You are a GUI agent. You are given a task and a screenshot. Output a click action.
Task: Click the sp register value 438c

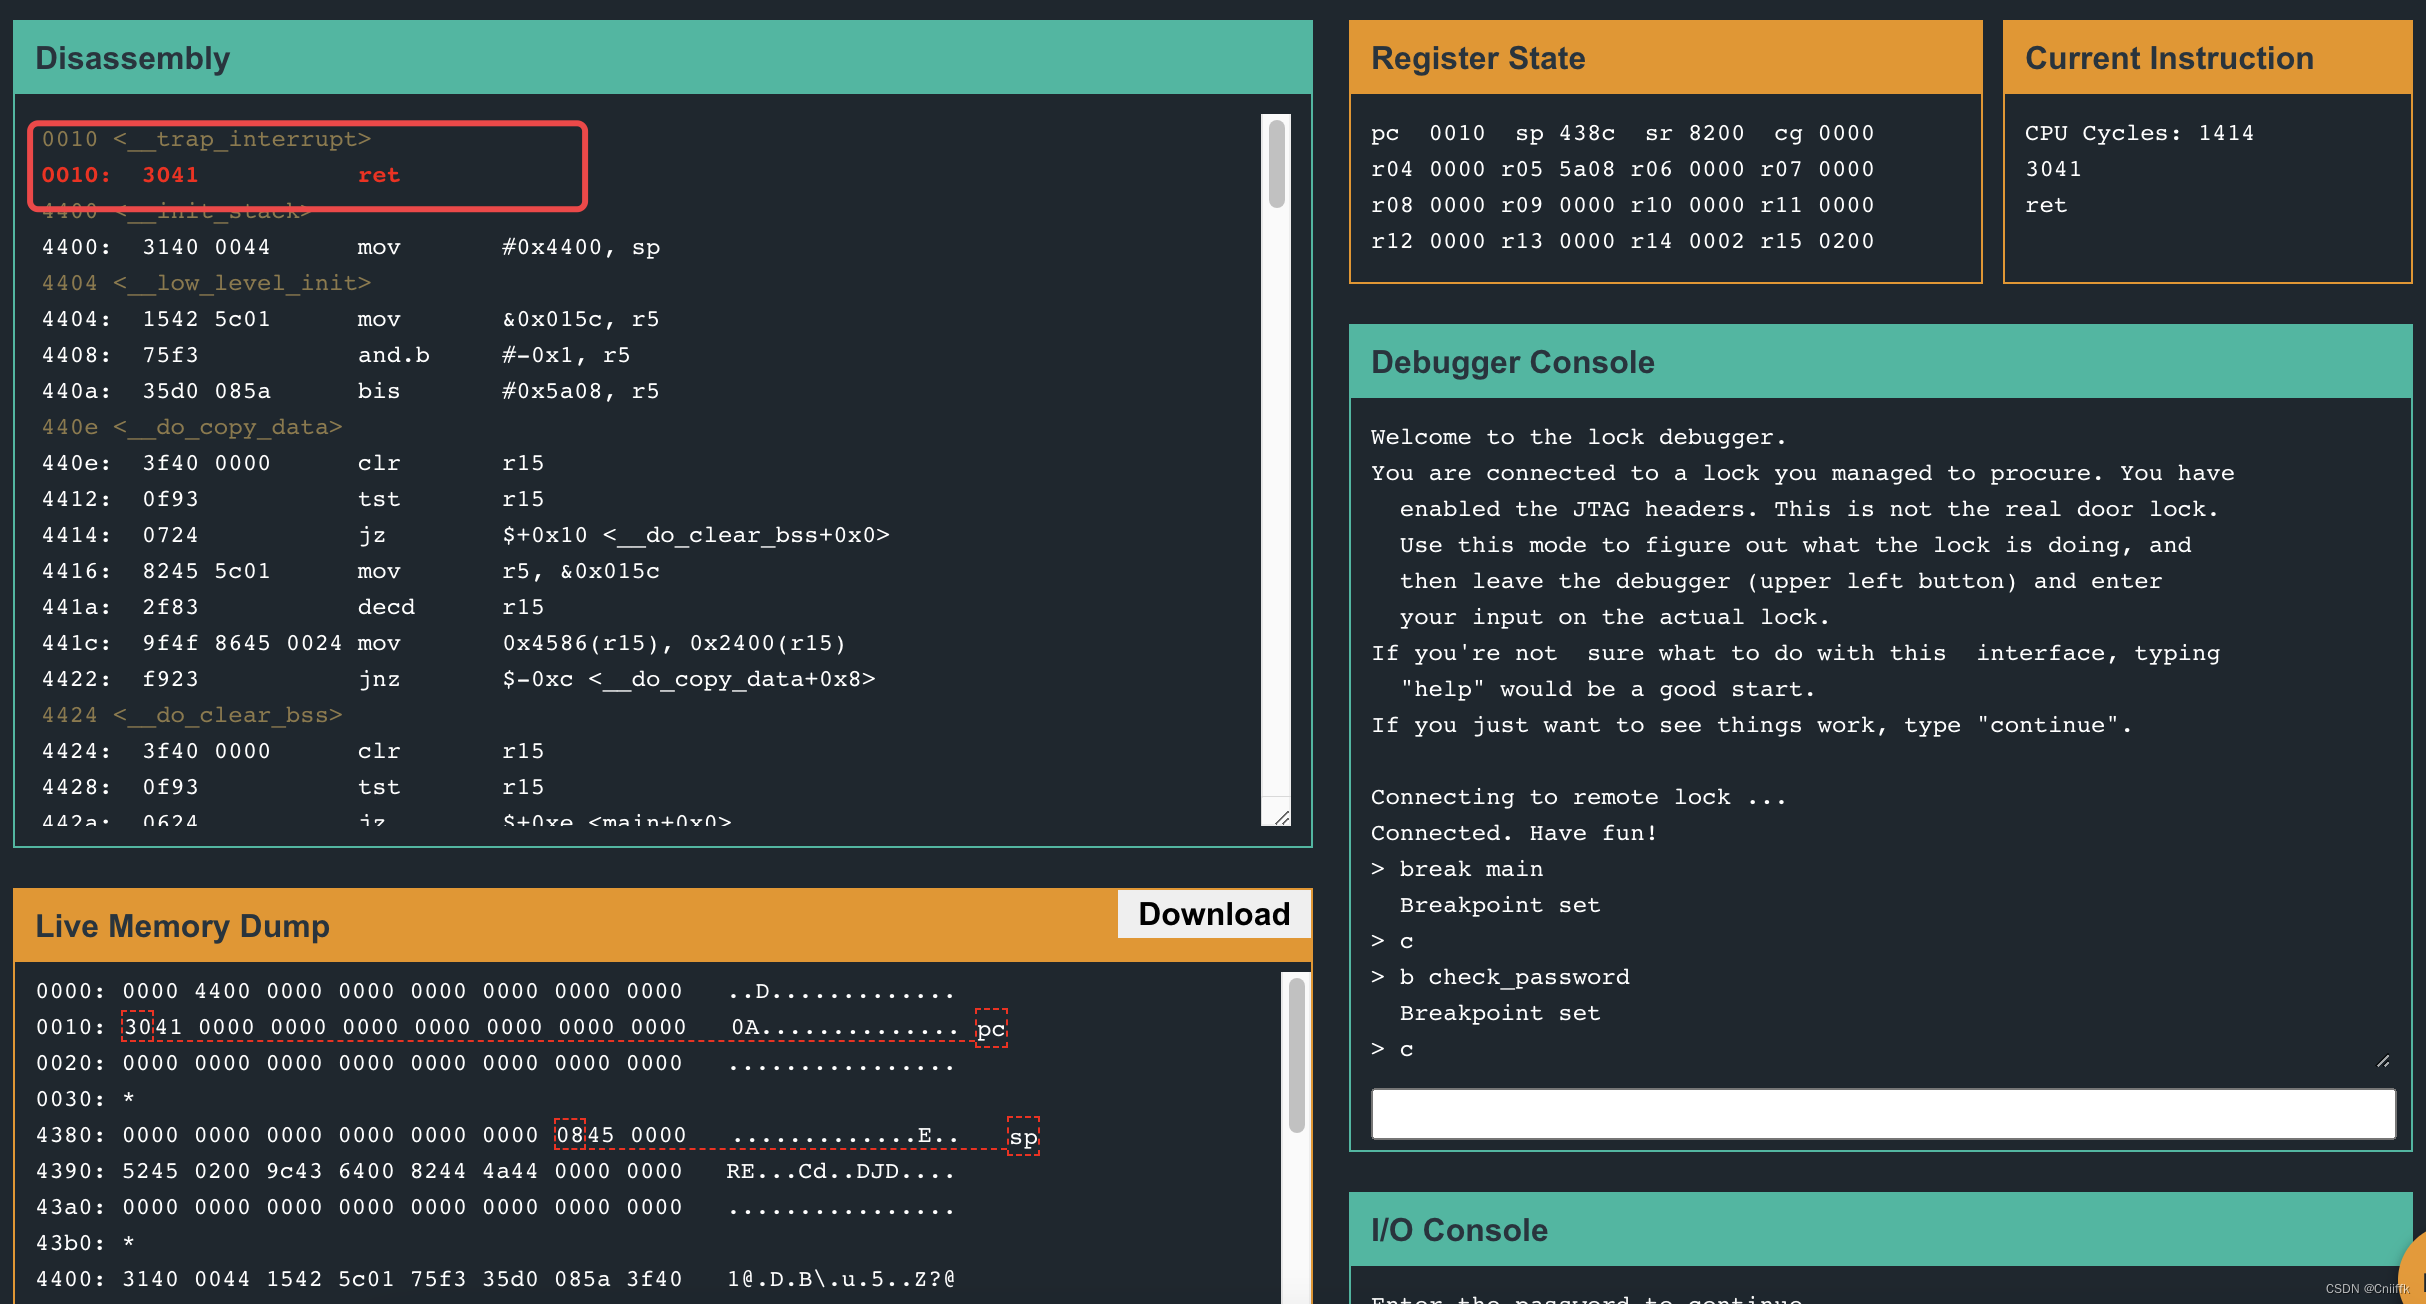(x=1587, y=133)
